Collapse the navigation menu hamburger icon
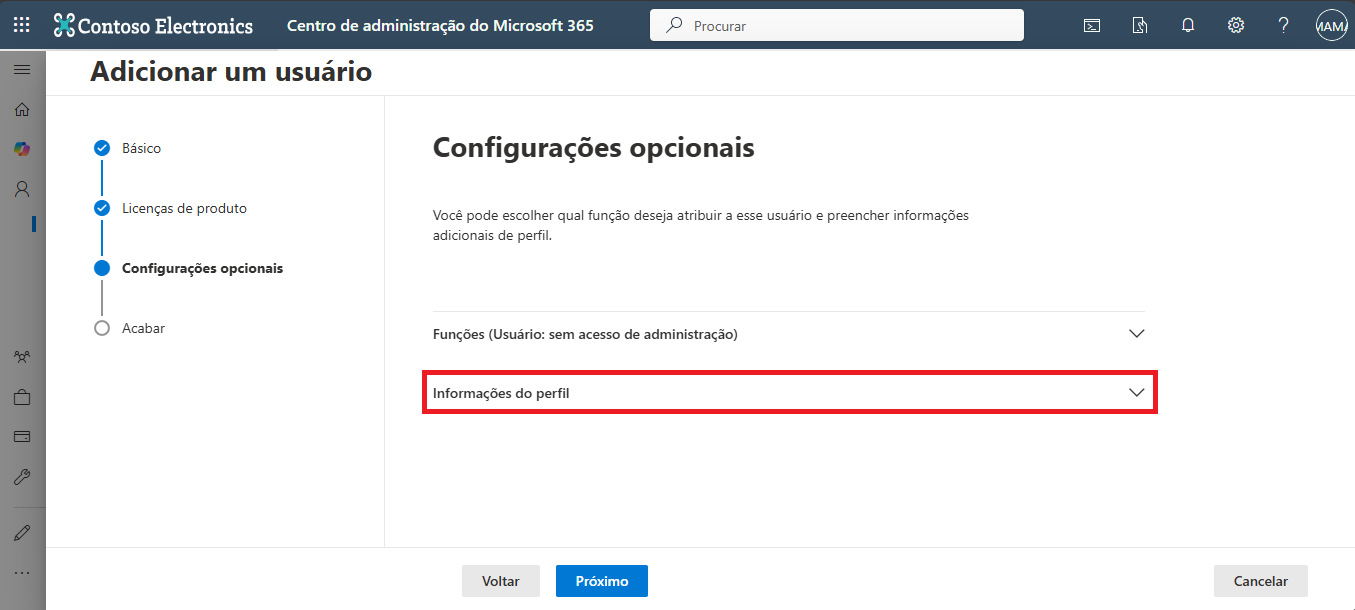 point(22,70)
